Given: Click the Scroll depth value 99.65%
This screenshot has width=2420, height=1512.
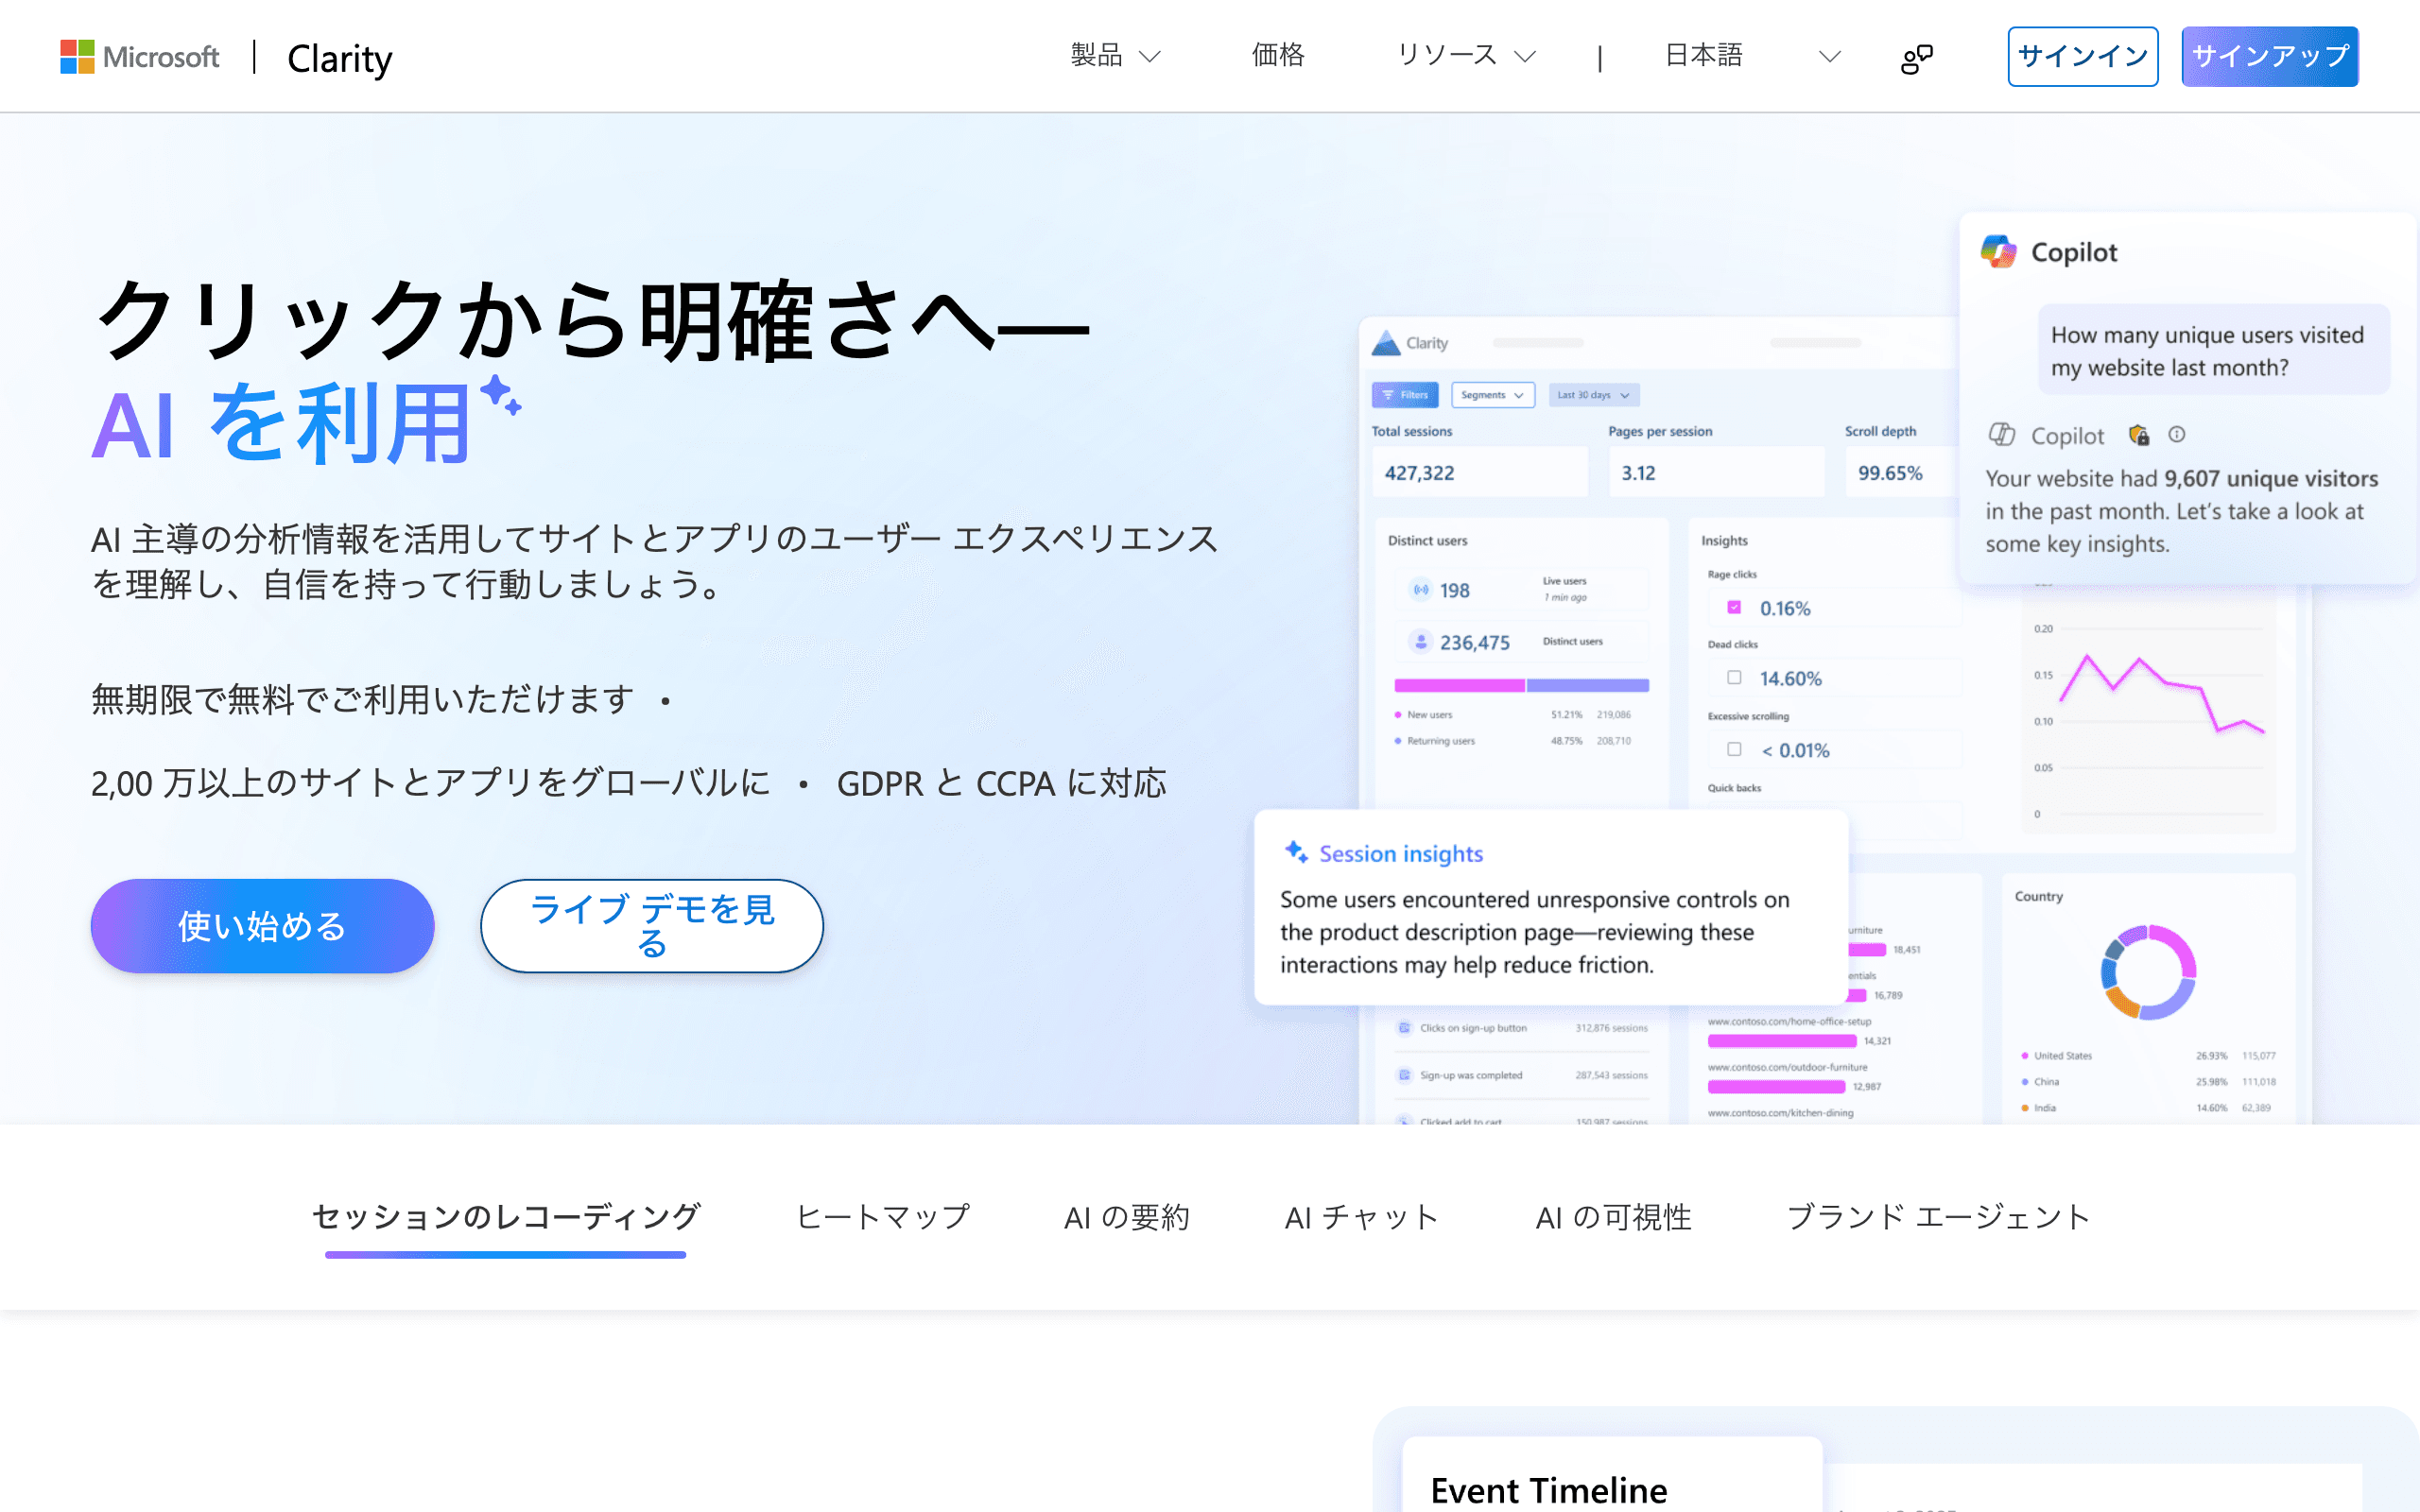Looking at the screenshot, I should coord(1890,473).
